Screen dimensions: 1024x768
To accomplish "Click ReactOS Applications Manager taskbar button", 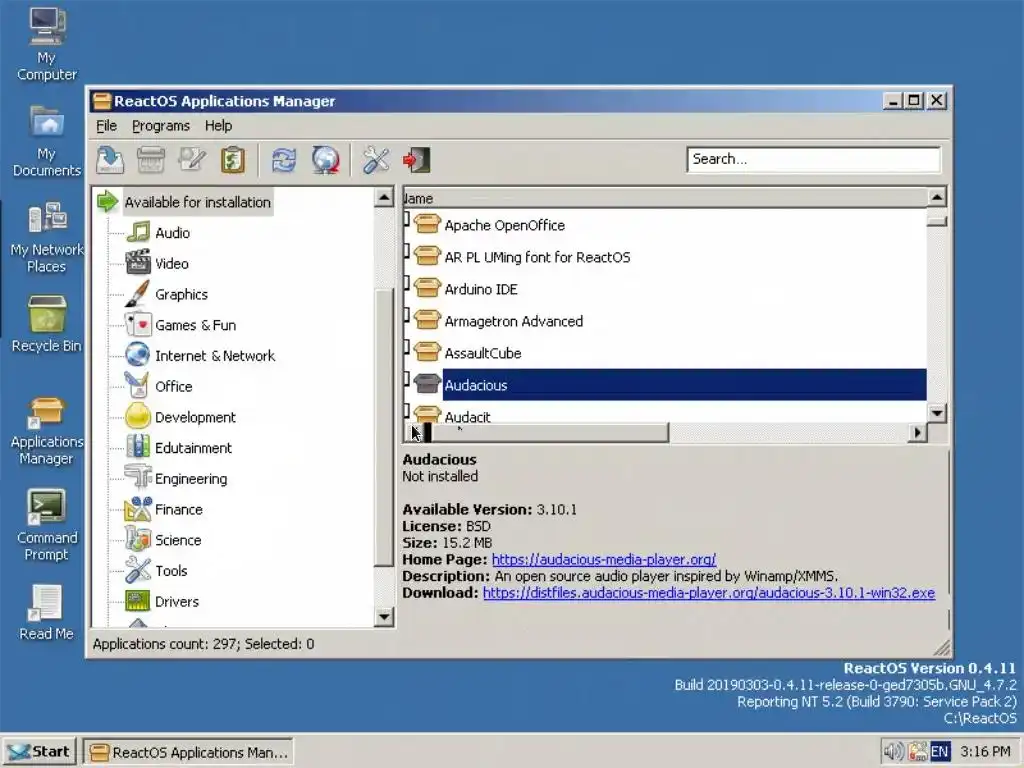I will click(188, 752).
